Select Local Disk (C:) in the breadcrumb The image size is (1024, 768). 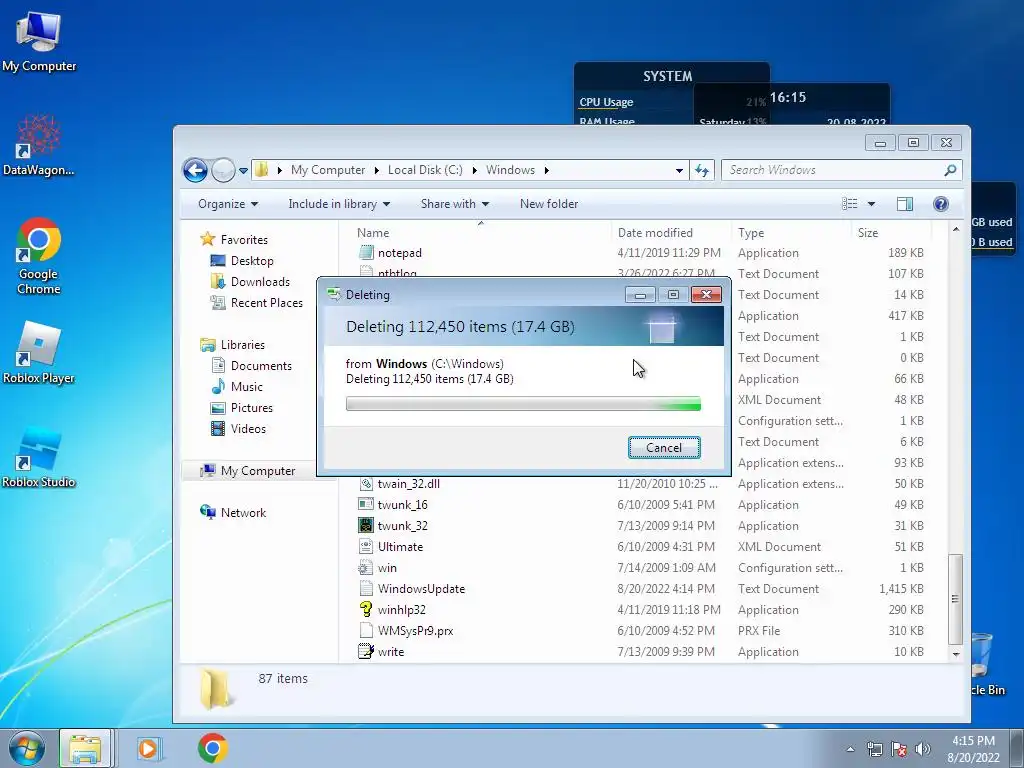[425, 170]
